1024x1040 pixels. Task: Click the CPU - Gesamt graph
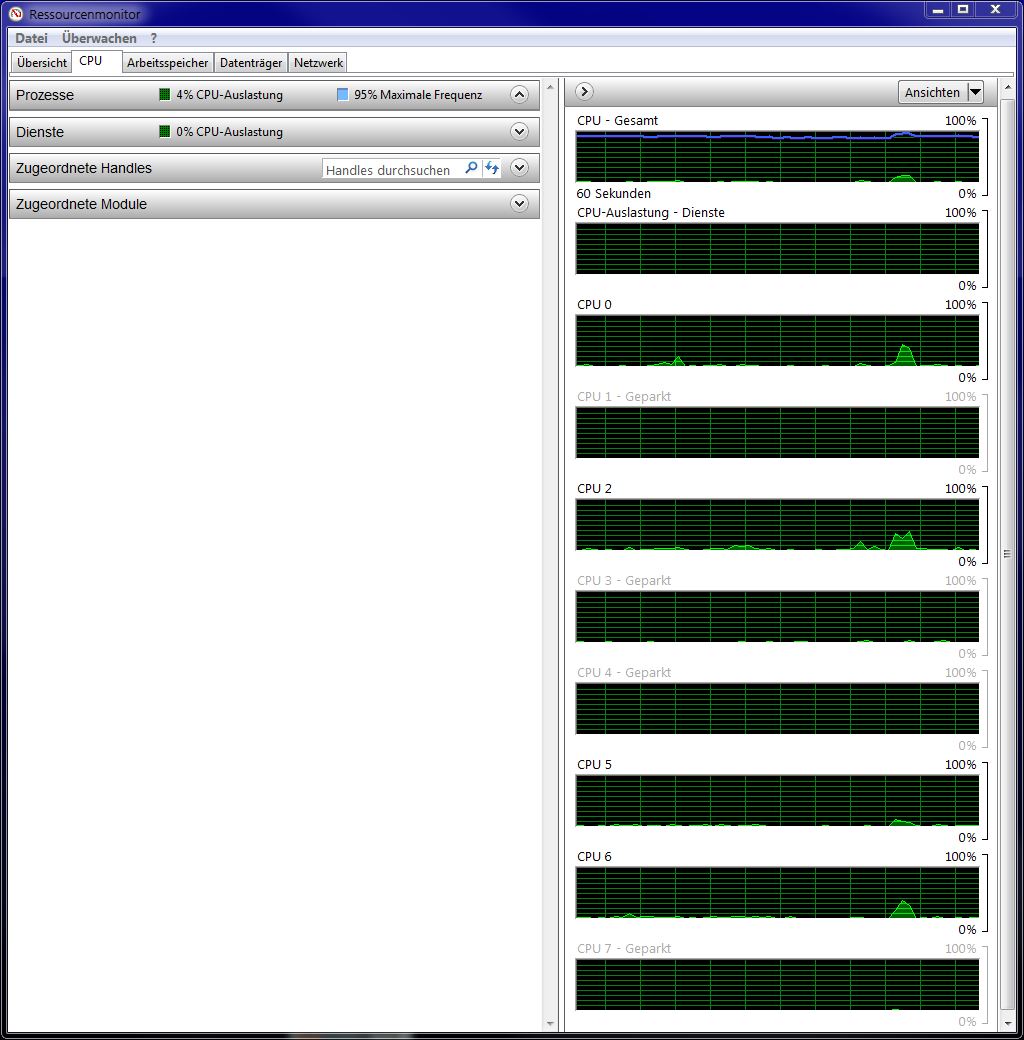coord(777,157)
